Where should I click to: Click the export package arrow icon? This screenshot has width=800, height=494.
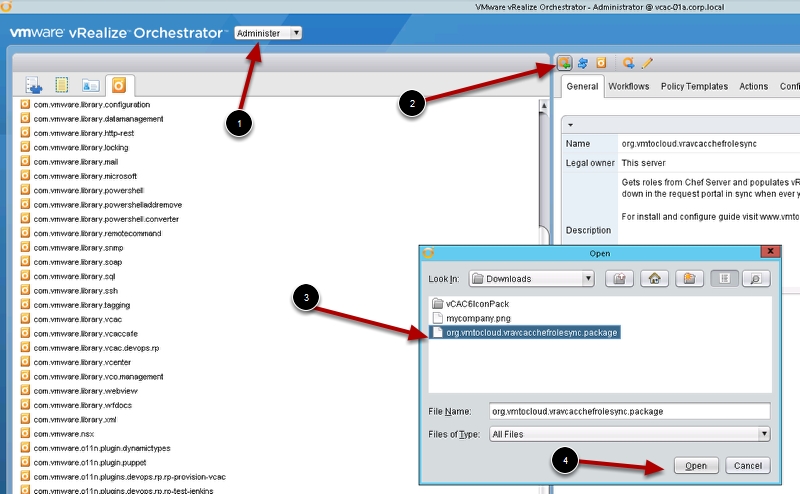point(628,63)
